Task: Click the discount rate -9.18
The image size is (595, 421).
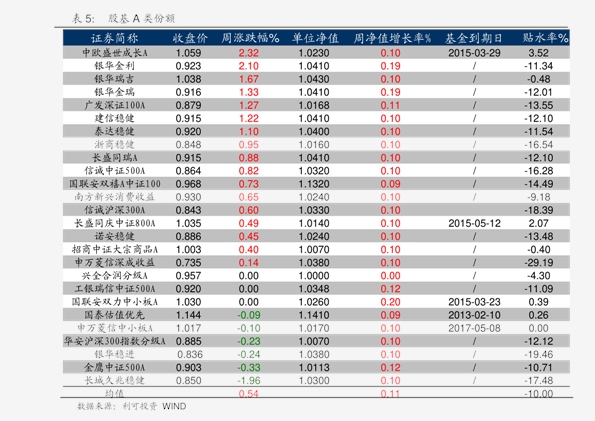Action: click(538, 197)
